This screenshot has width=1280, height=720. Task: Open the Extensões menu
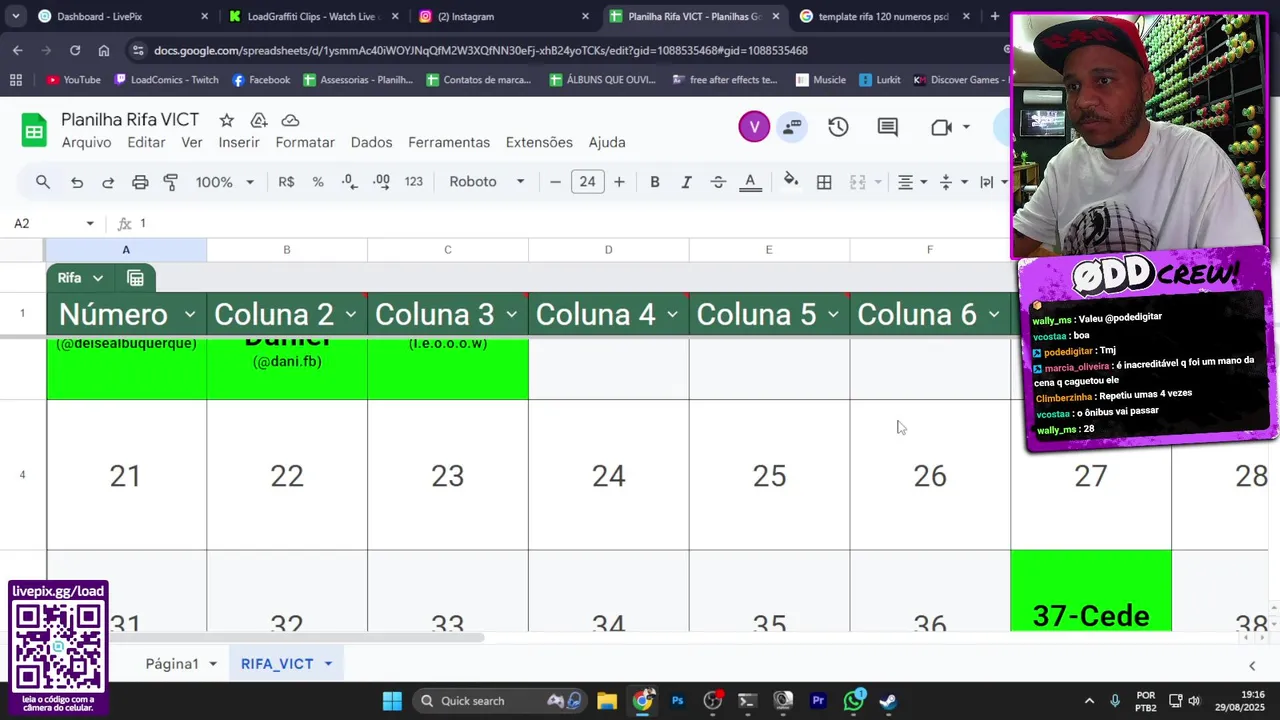539,142
